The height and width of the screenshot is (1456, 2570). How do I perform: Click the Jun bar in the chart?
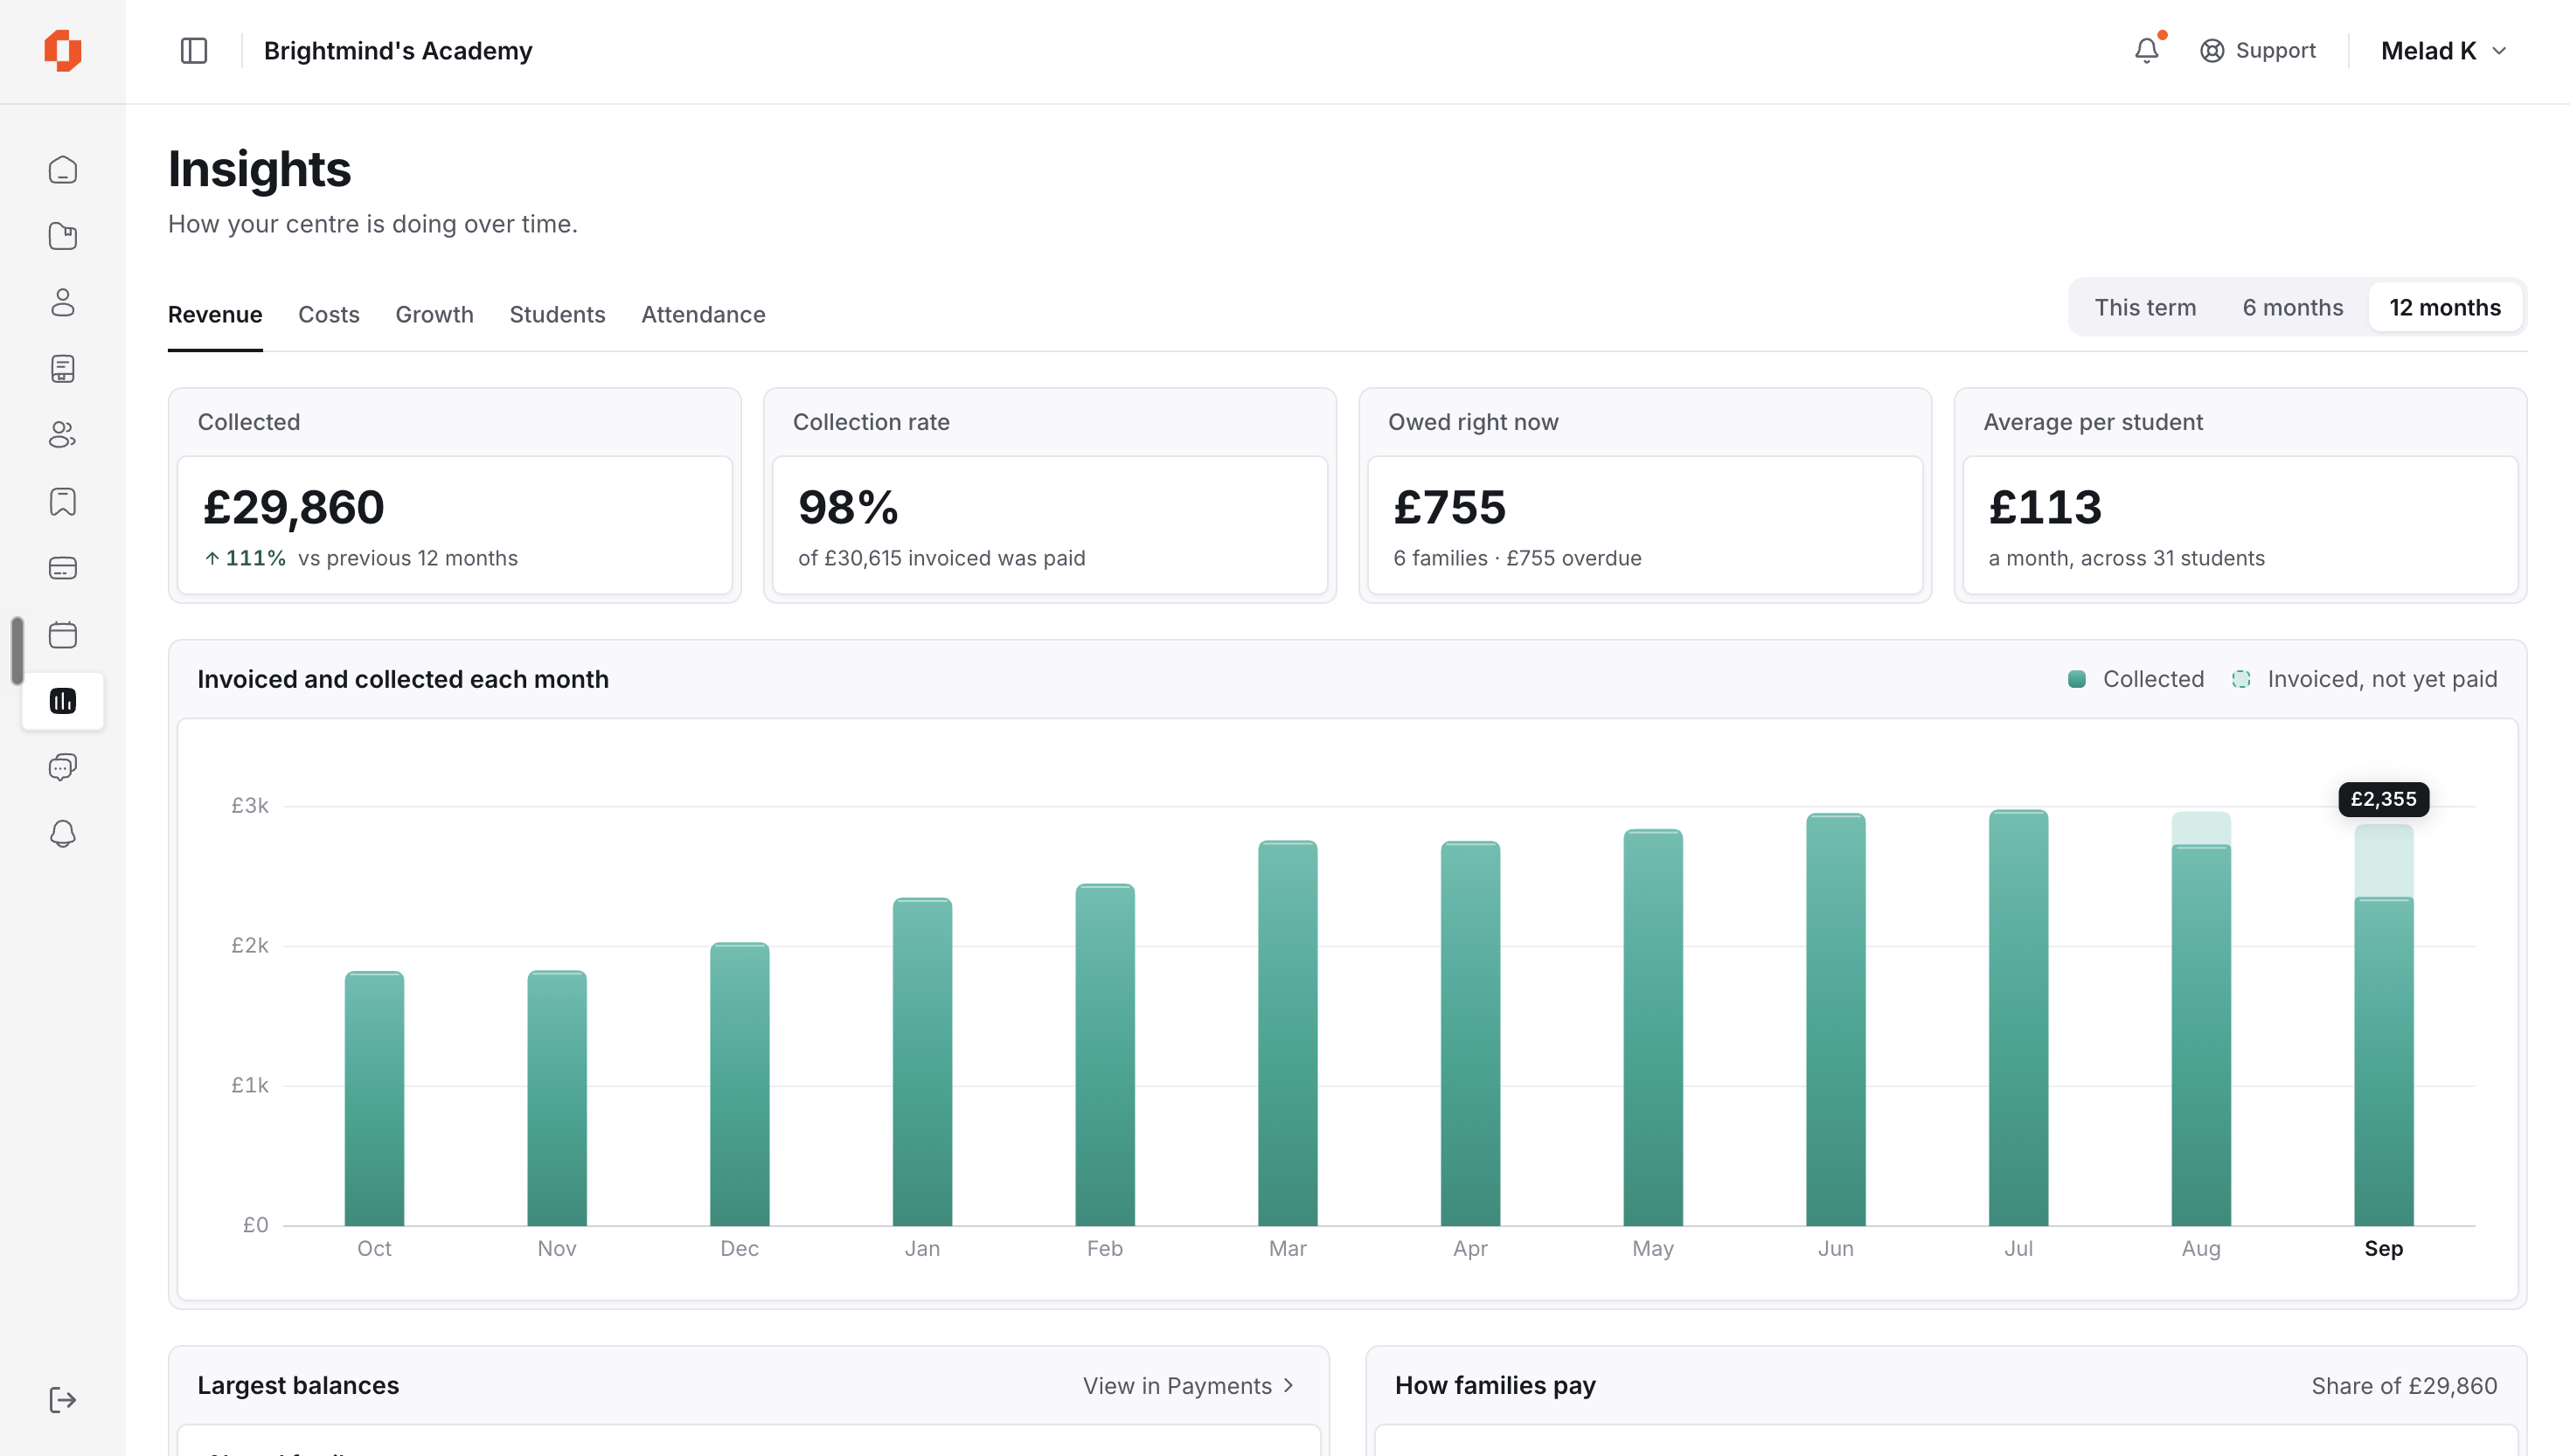pos(1836,1020)
